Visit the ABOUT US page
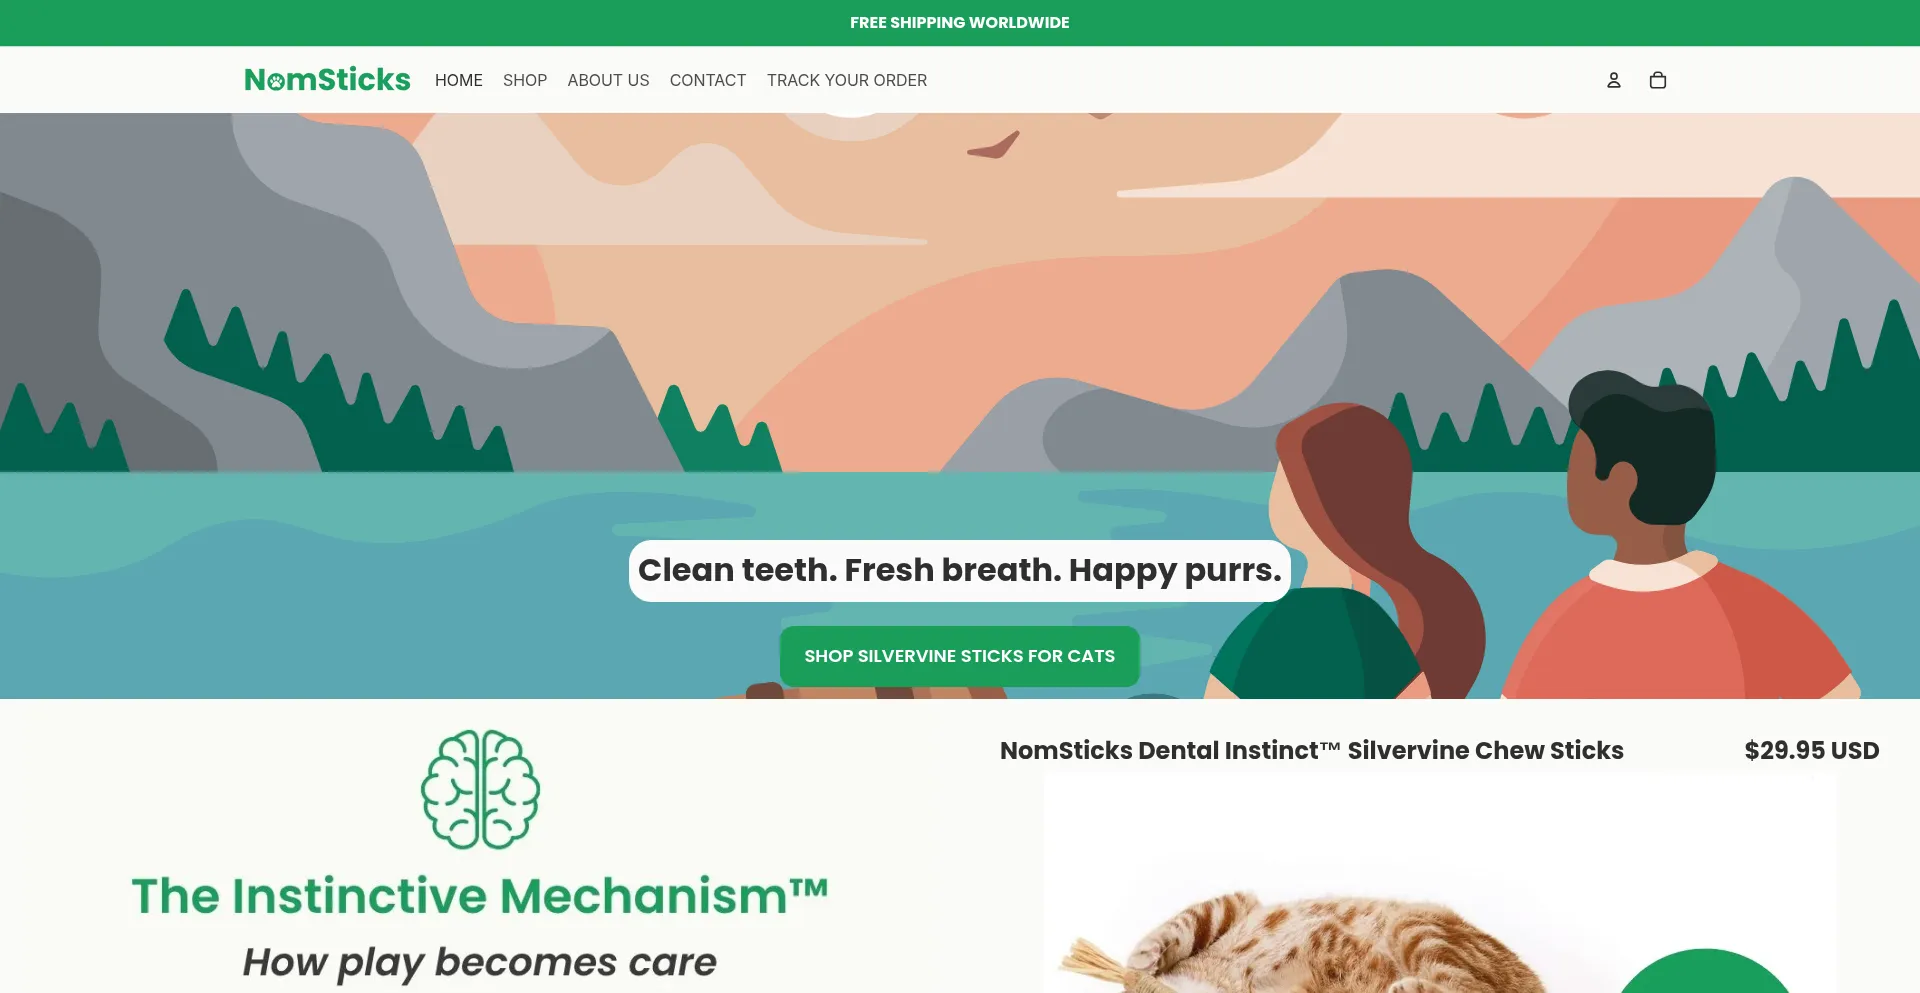 click(x=608, y=80)
